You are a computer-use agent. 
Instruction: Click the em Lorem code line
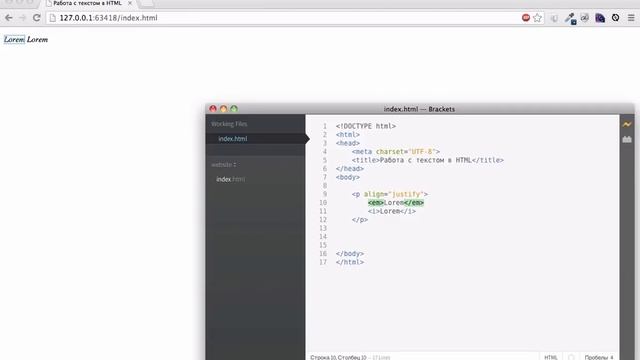pos(396,203)
